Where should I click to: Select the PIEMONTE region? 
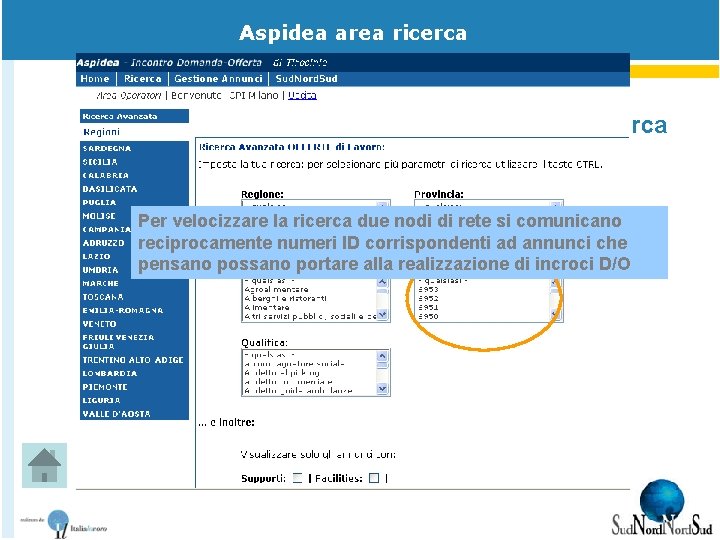point(105,387)
